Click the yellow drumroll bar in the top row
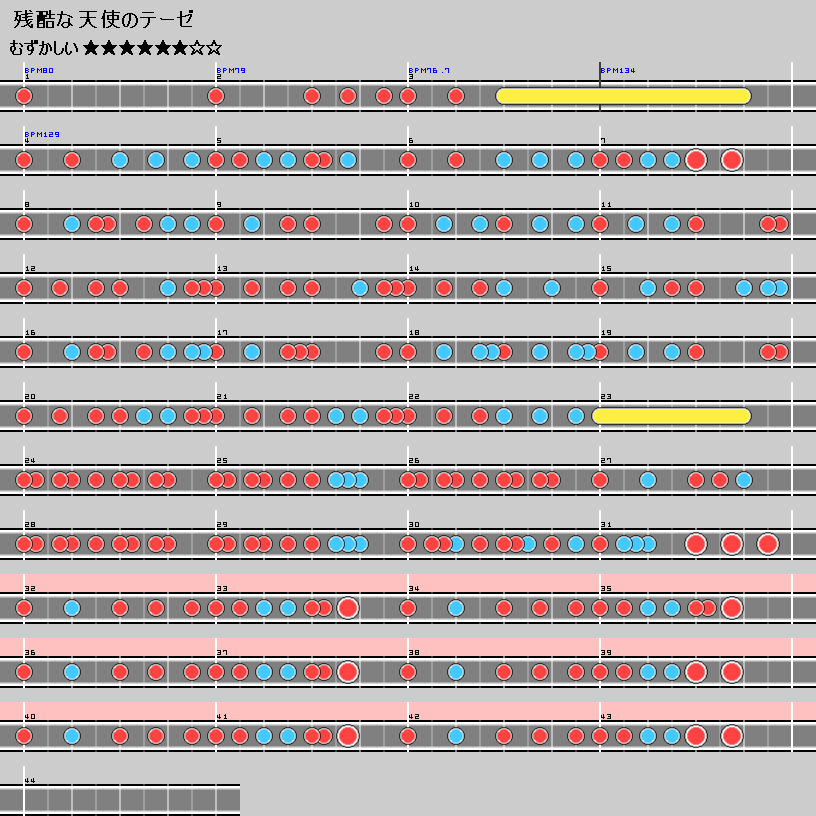The height and width of the screenshot is (816, 816). coord(623,96)
